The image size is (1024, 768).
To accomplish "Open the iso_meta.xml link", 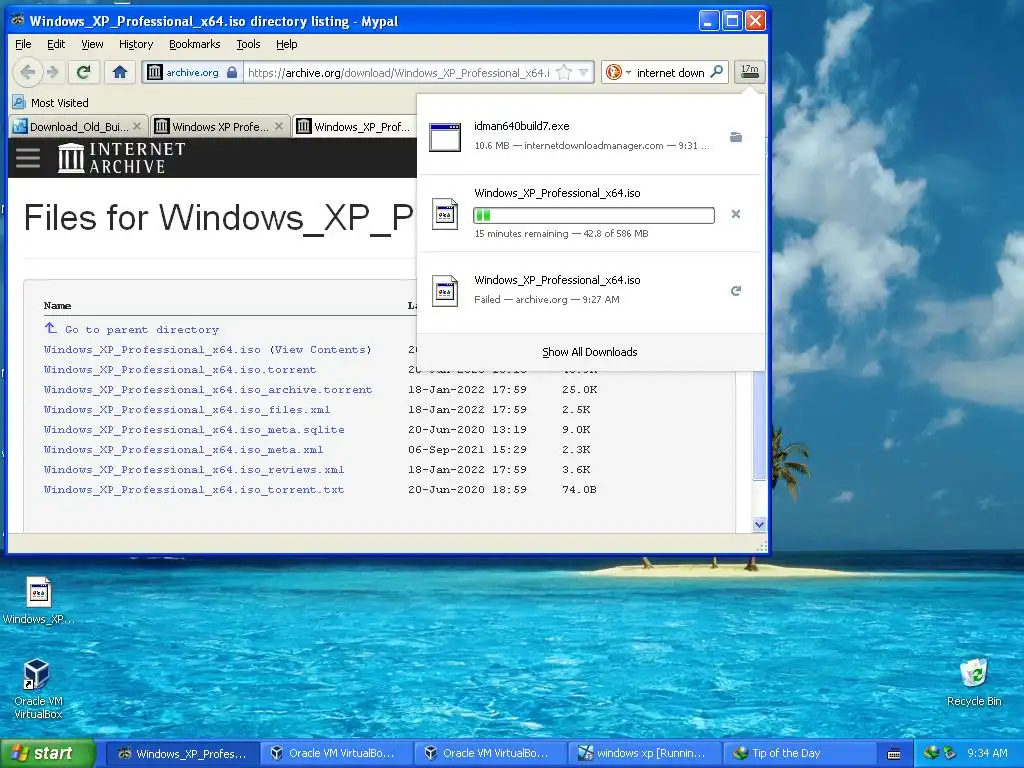I will pyautogui.click(x=184, y=449).
